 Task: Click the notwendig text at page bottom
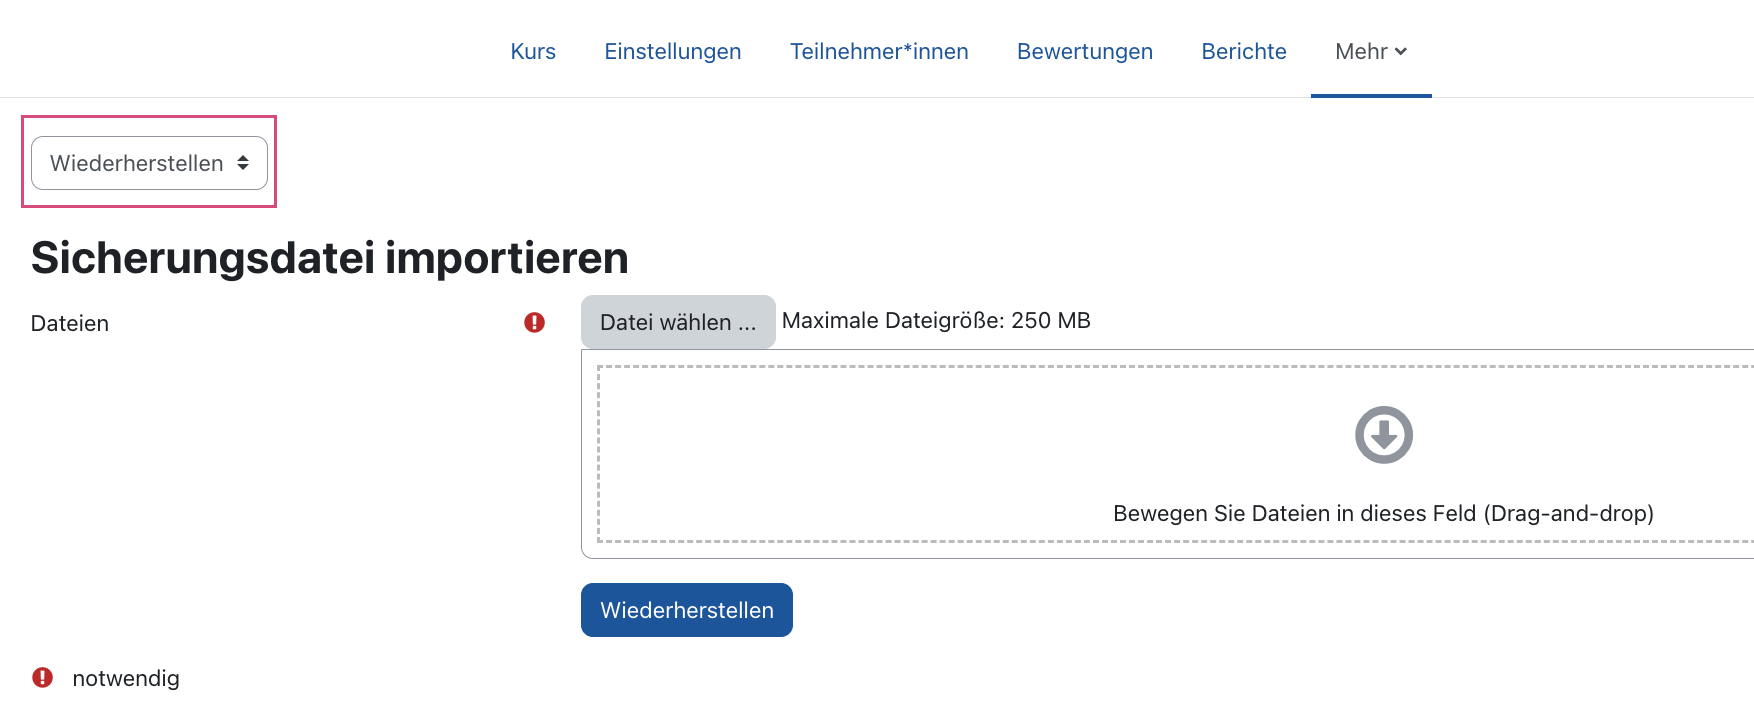[x=125, y=678]
